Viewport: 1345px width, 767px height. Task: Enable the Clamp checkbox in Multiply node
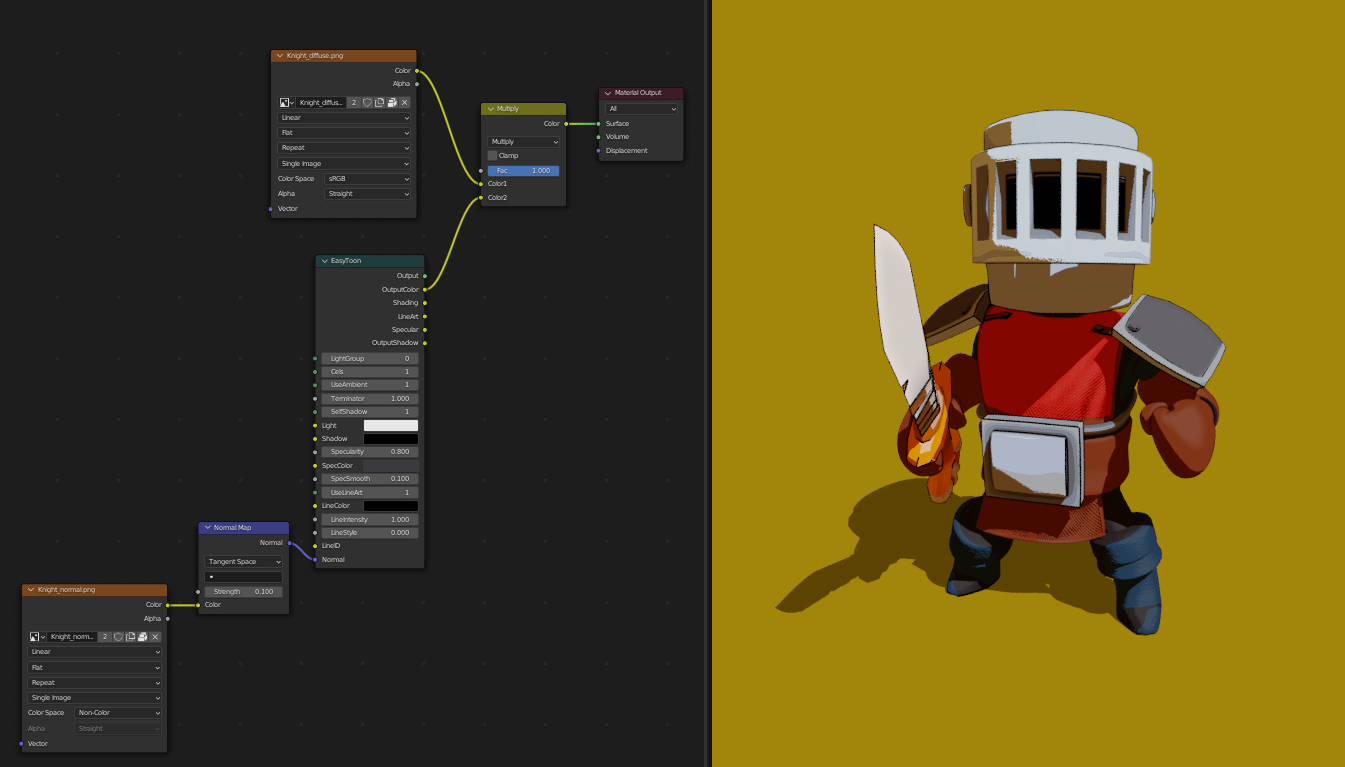[x=492, y=156]
